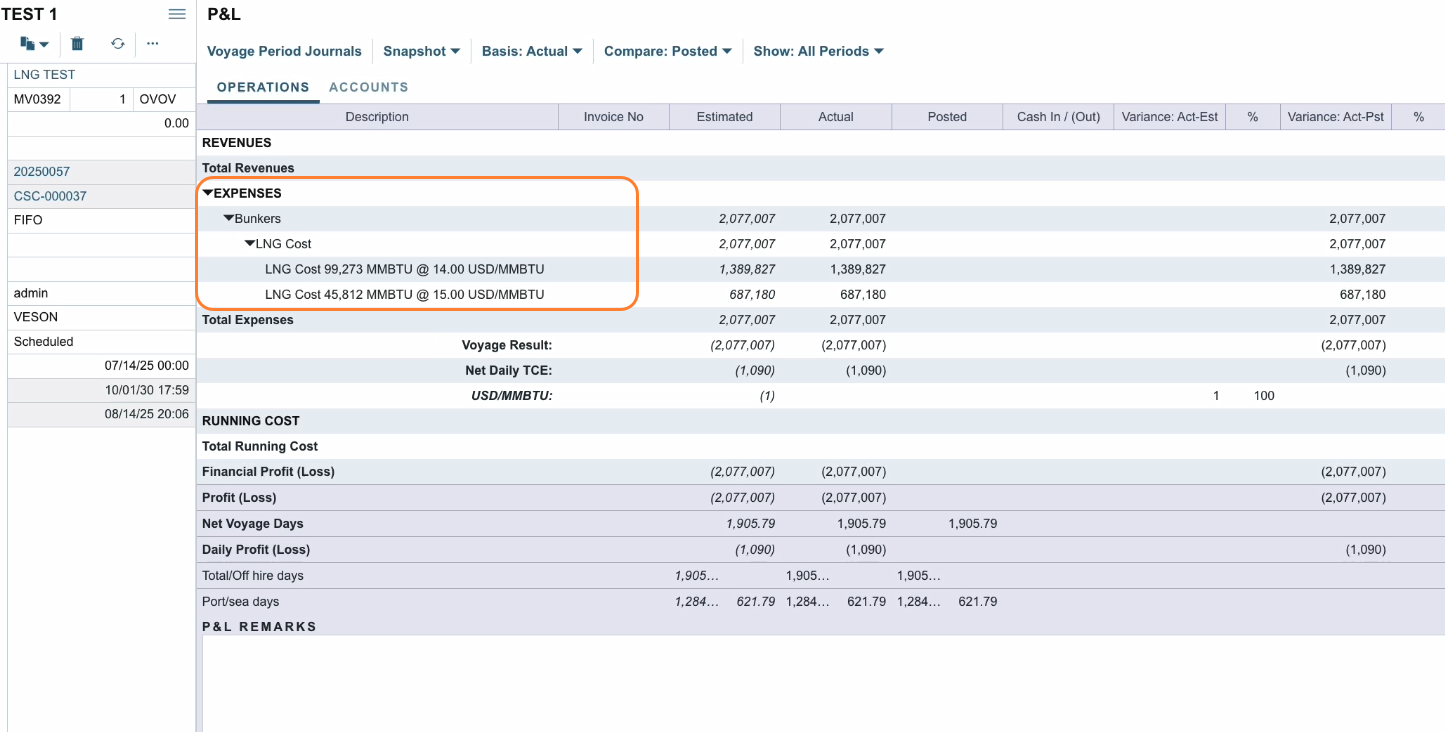1445x732 pixels.
Task: Collapse the EXPENSES section
Action: [208, 193]
